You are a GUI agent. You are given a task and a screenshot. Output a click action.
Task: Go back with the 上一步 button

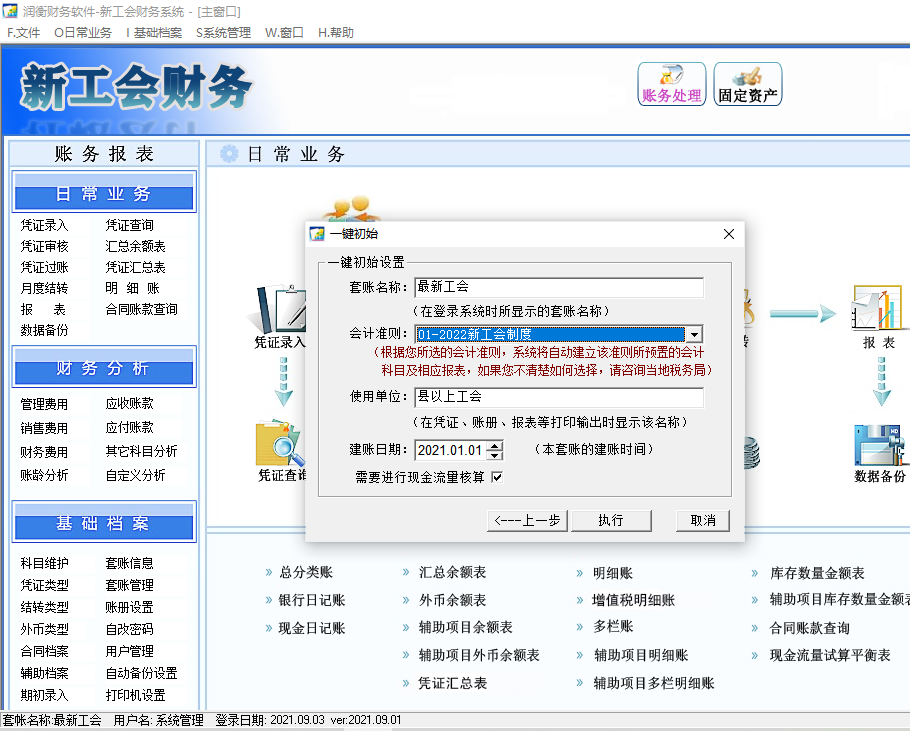527,520
